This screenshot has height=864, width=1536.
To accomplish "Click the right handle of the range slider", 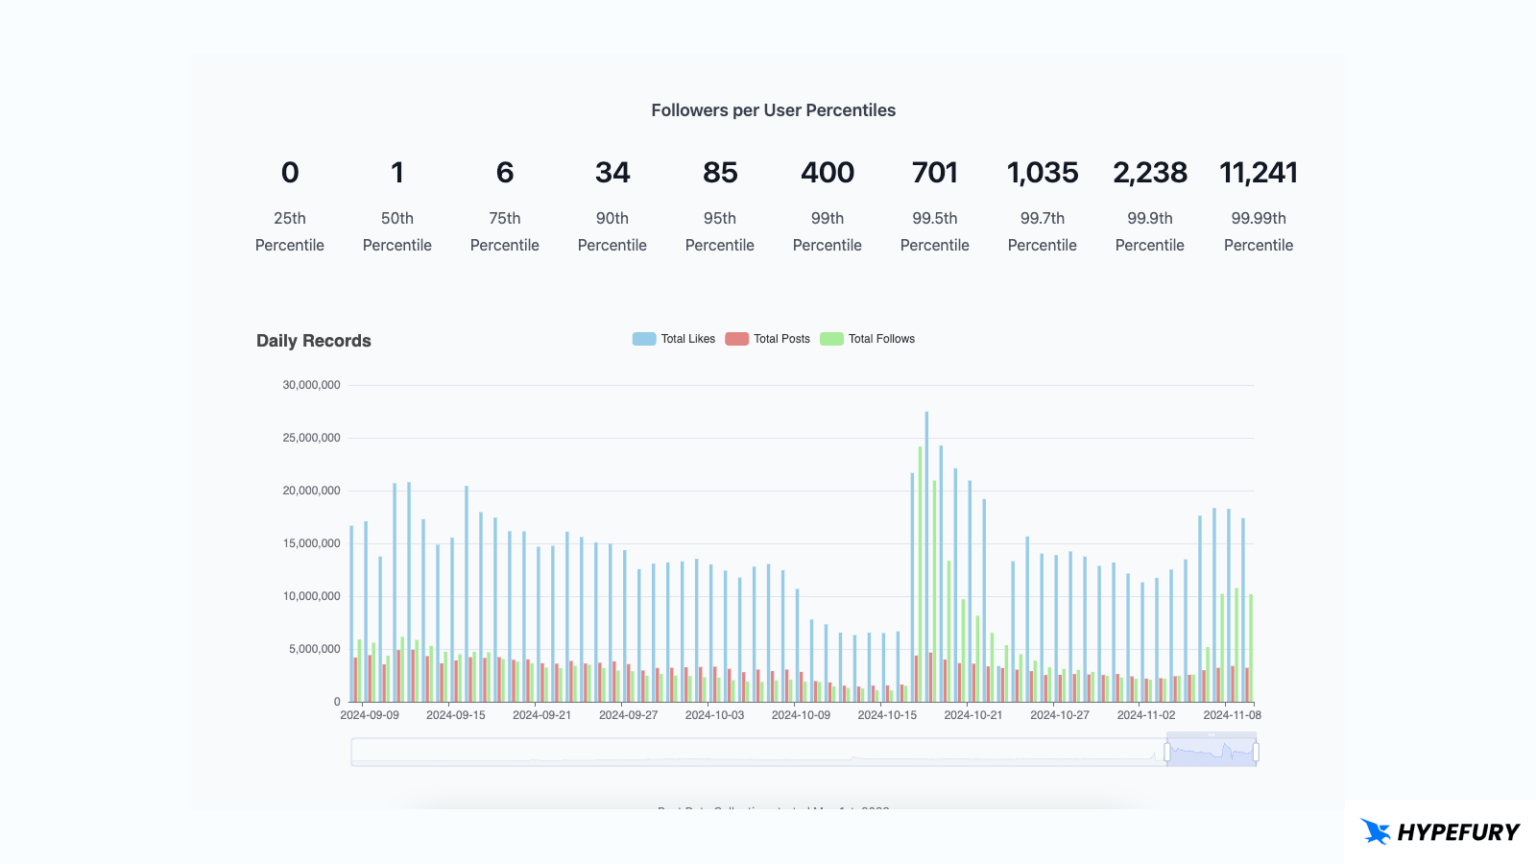I will click(1255, 752).
